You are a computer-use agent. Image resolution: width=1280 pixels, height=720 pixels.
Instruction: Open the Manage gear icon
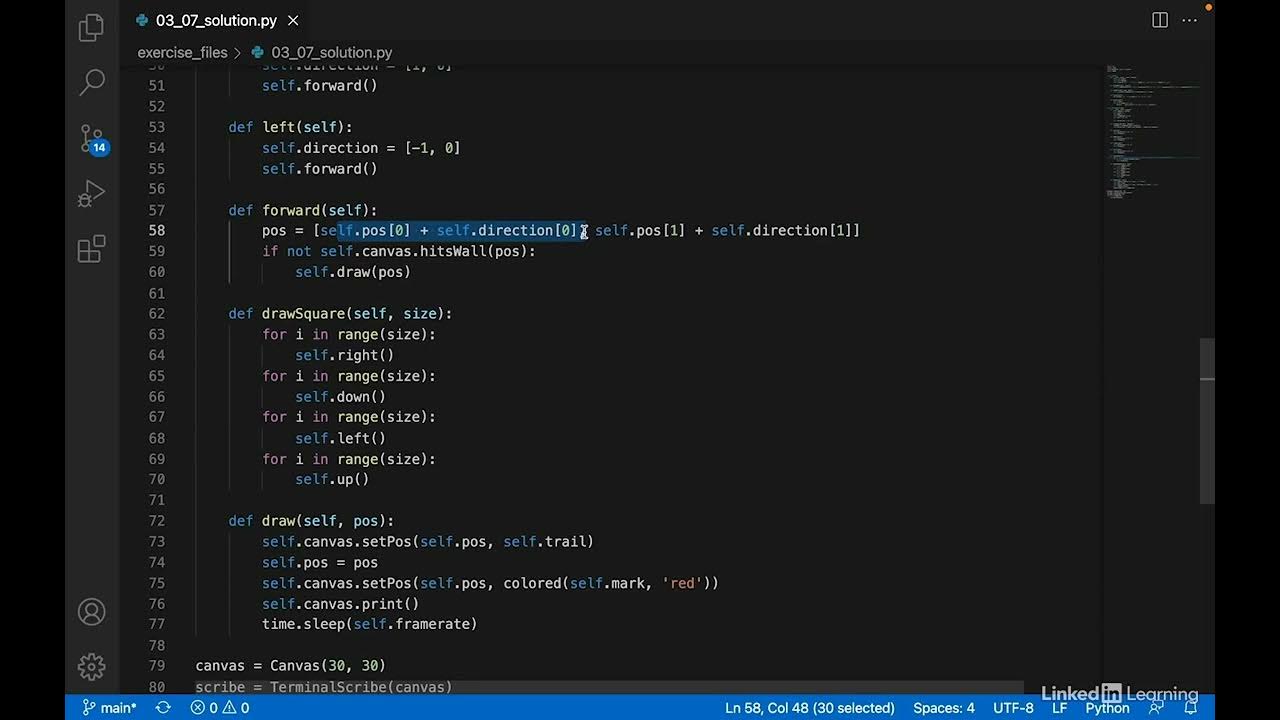[91, 666]
